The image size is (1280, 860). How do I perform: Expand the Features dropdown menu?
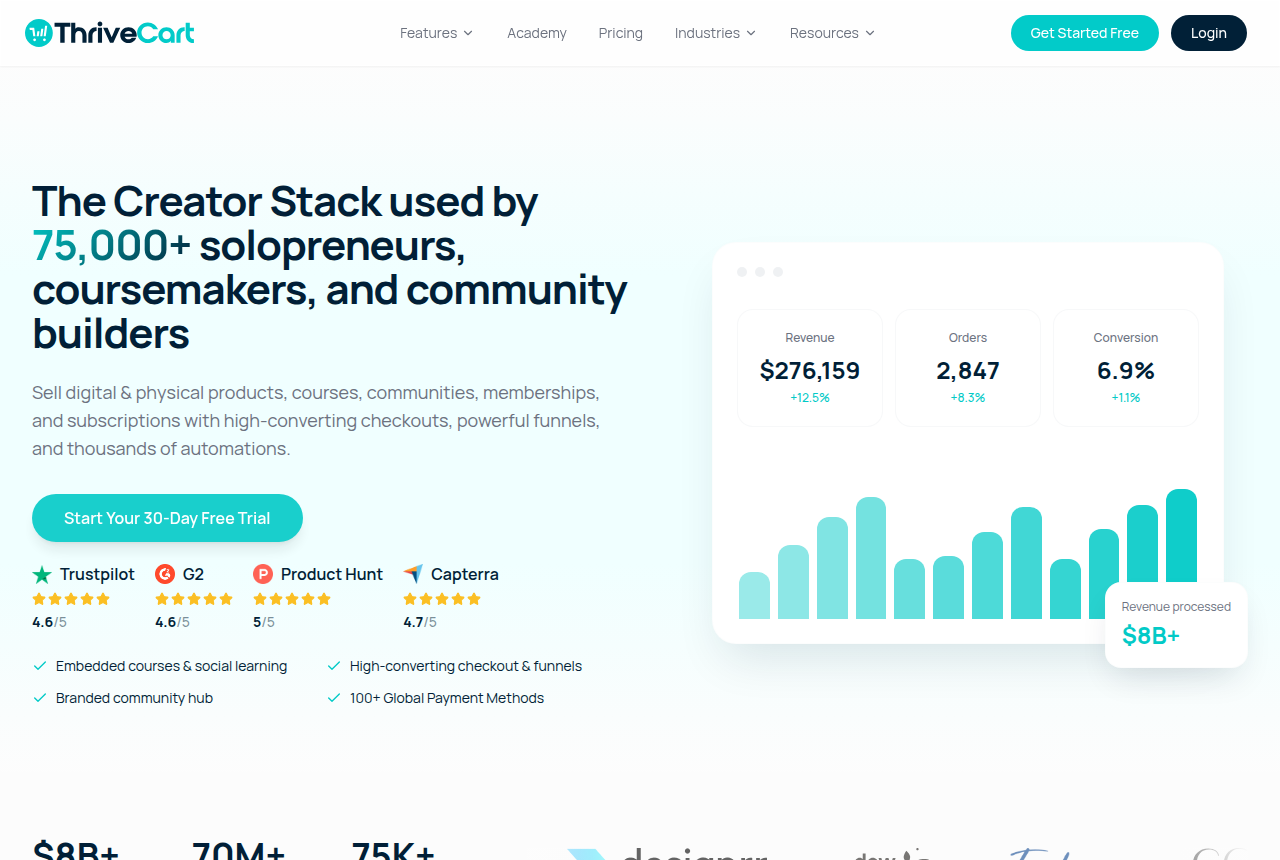coord(437,33)
